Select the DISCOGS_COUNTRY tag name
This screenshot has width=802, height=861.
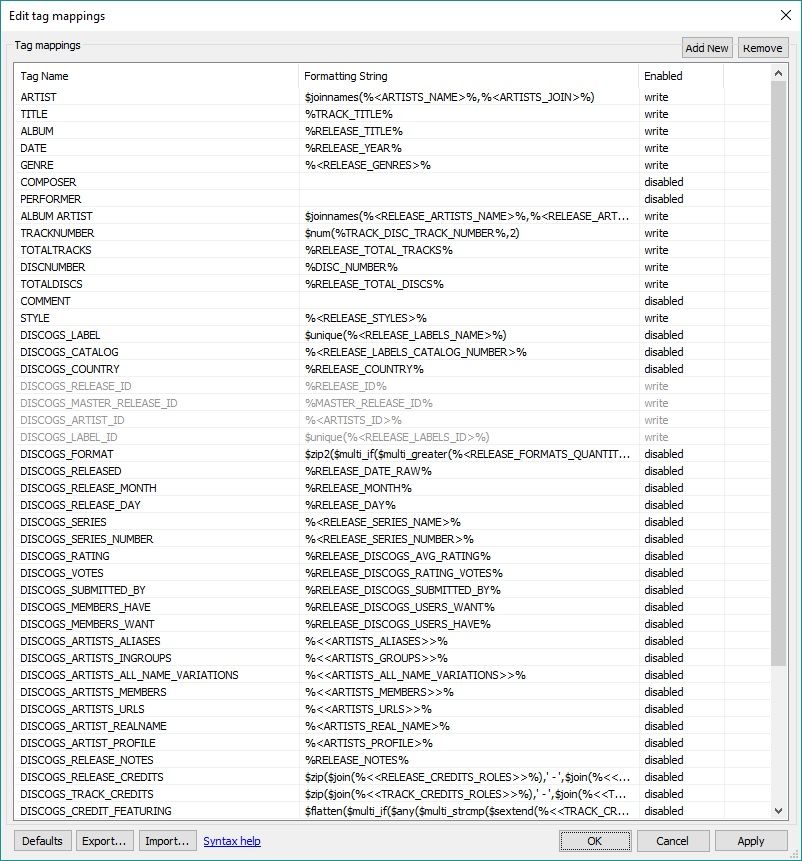point(70,369)
